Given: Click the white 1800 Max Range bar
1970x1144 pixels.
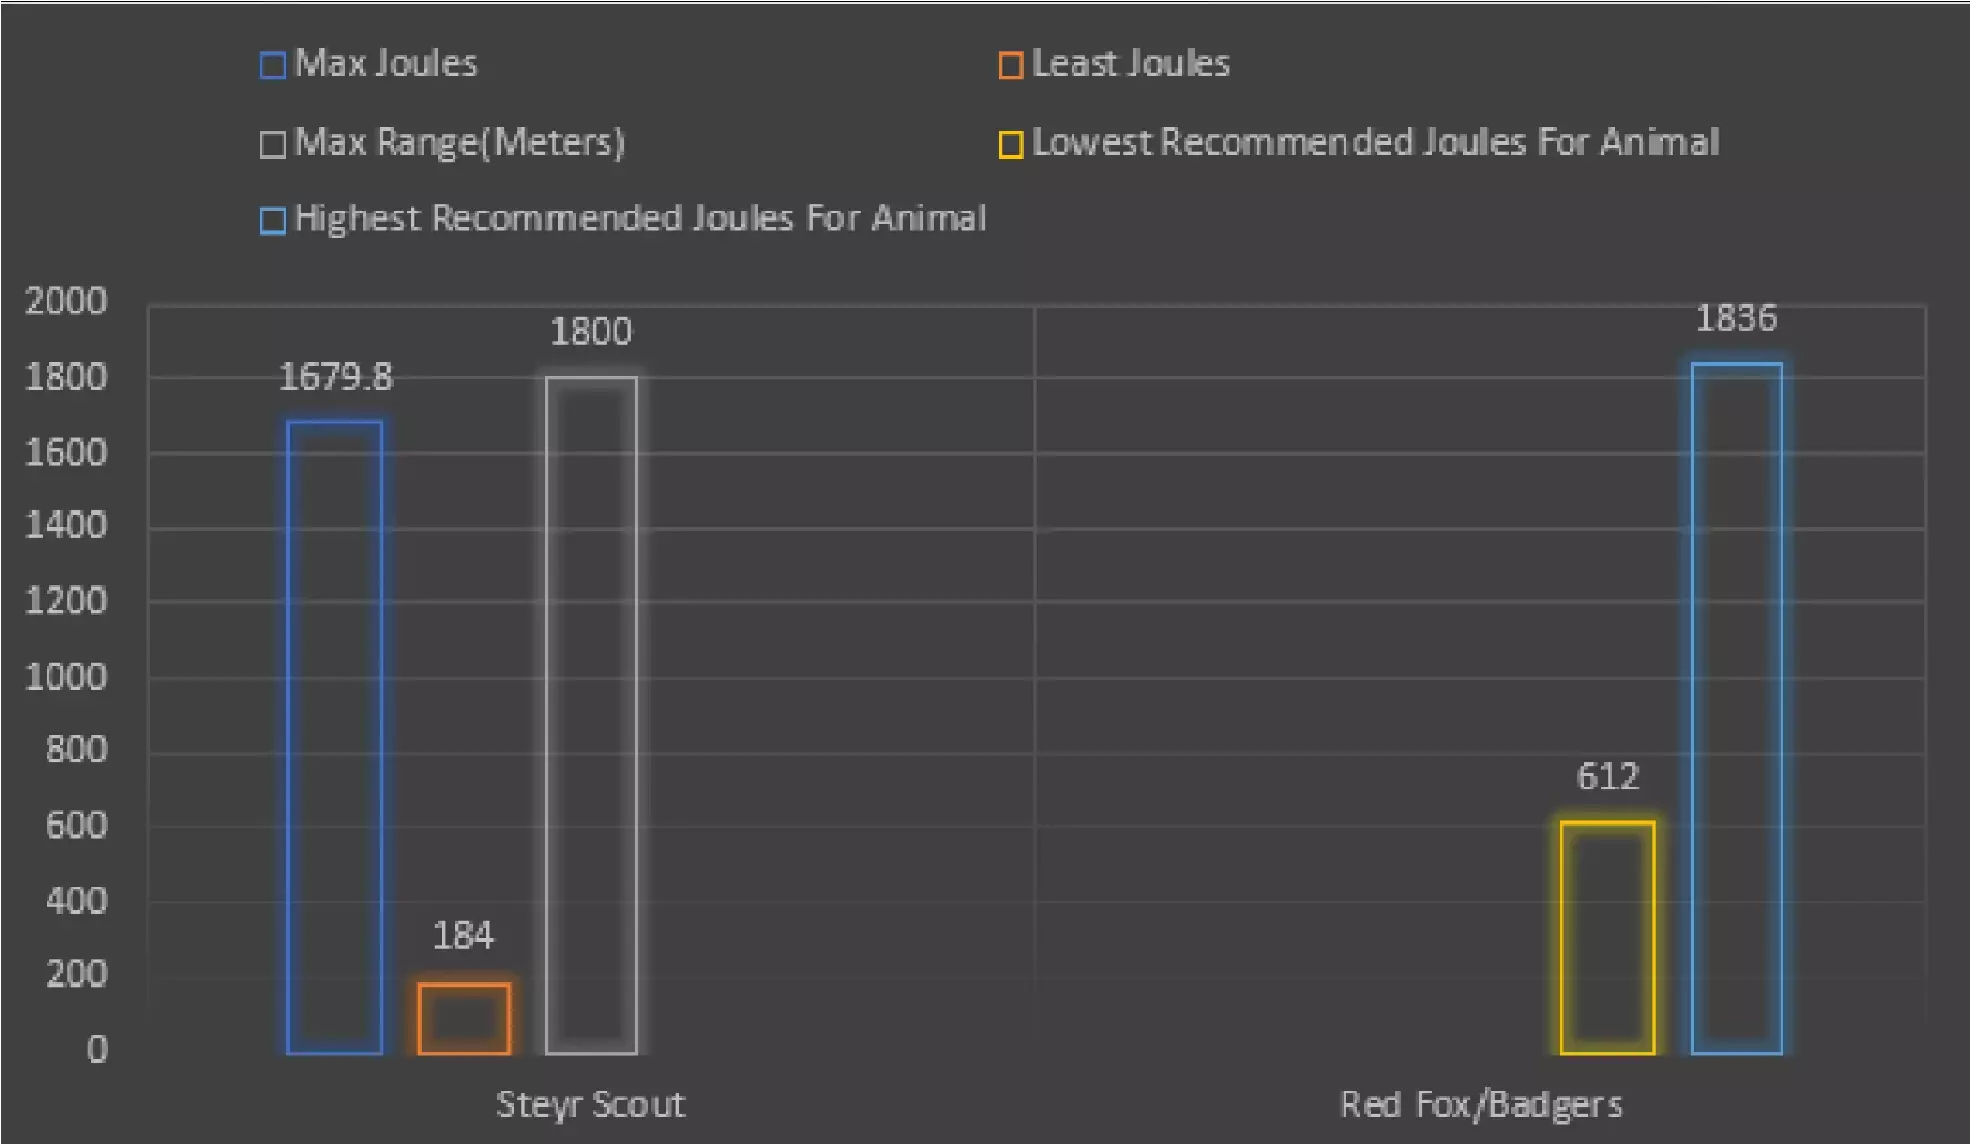Looking at the screenshot, I should tap(591, 715).
